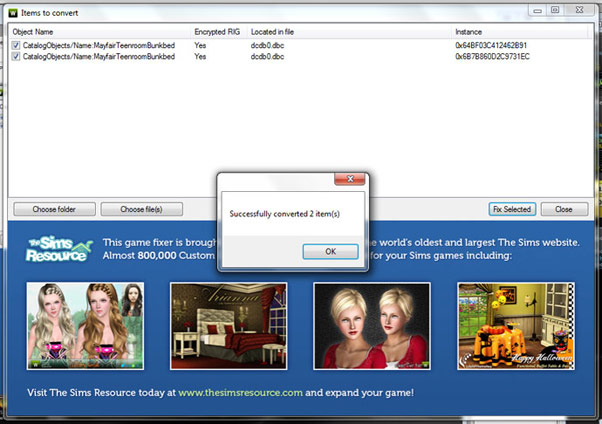Uncheck the row with instance 0x64BF03C412462B91
The width and height of the screenshot is (602, 424).
tap(16, 45)
